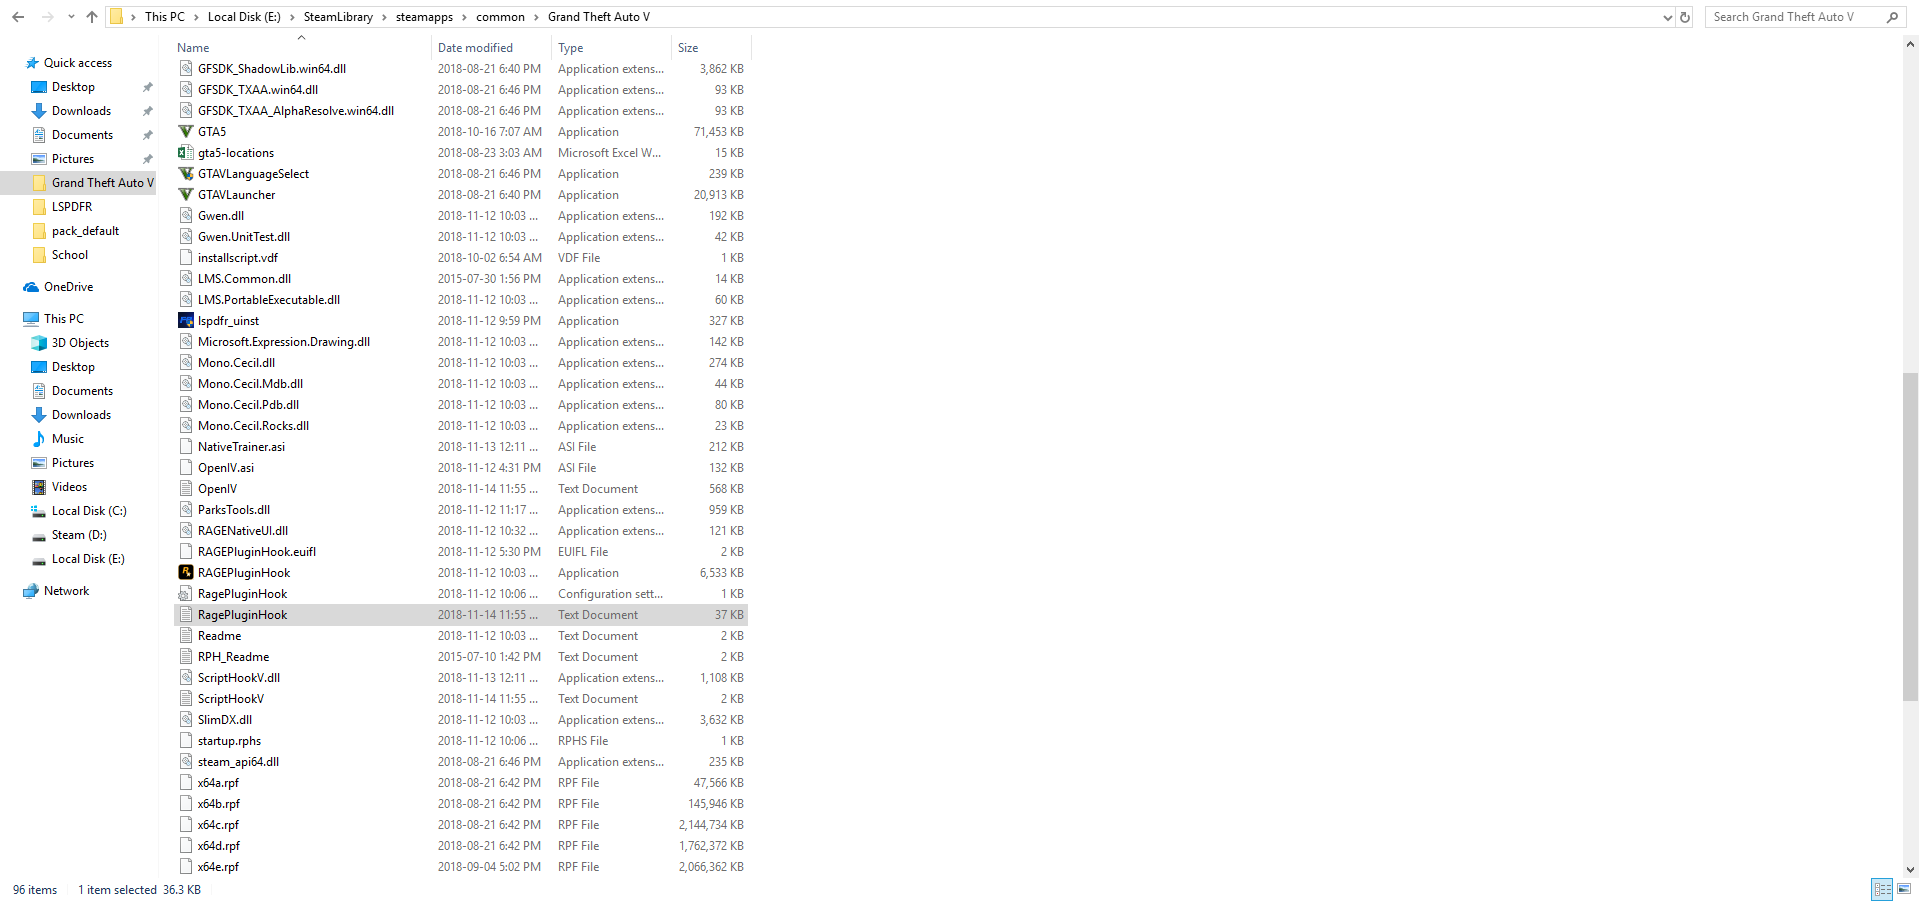
Task: Select This PC in navigation pane
Action: (64, 319)
